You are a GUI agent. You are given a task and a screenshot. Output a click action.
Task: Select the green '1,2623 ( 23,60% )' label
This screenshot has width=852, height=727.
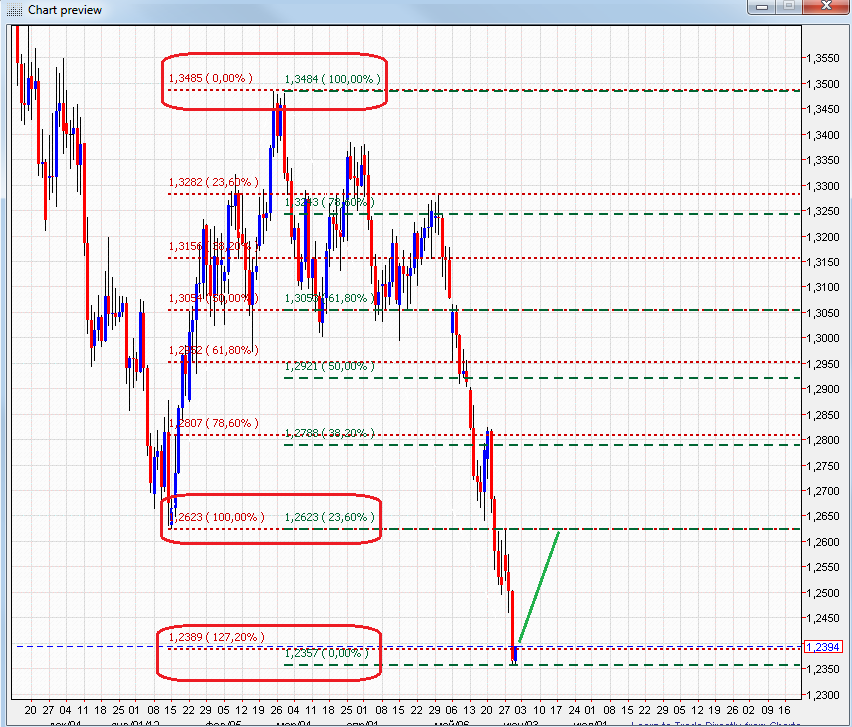point(329,517)
